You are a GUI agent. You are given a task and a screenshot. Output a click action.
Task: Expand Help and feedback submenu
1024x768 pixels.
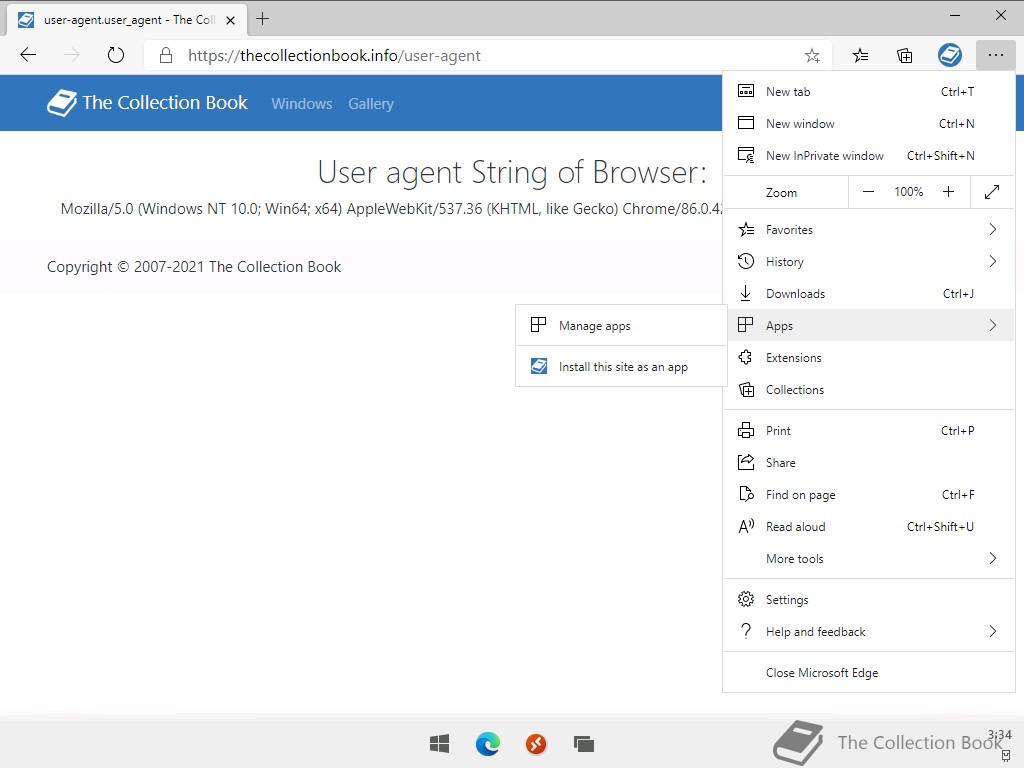coord(869,632)
